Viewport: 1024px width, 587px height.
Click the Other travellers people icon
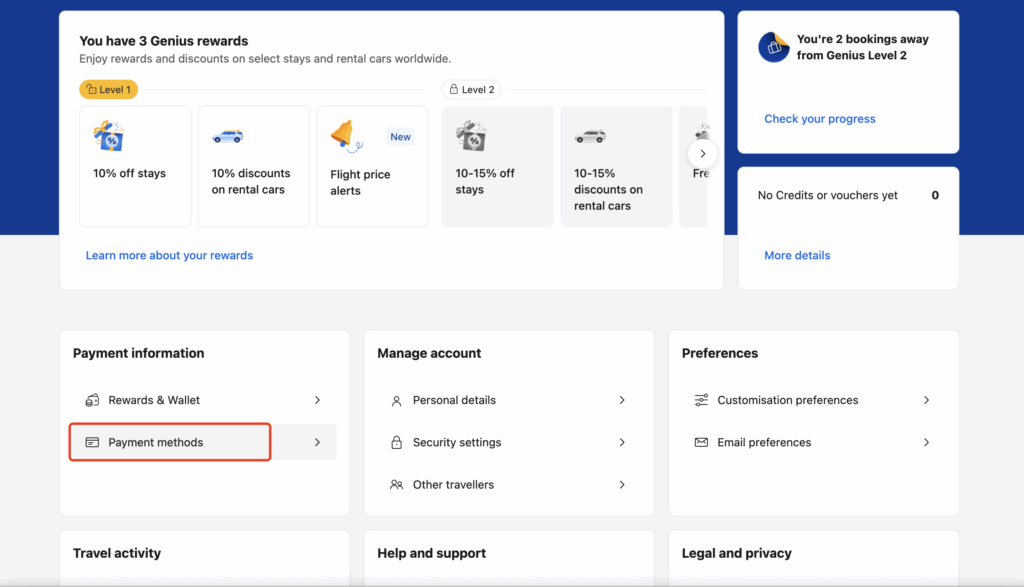[x=396, y=485]
